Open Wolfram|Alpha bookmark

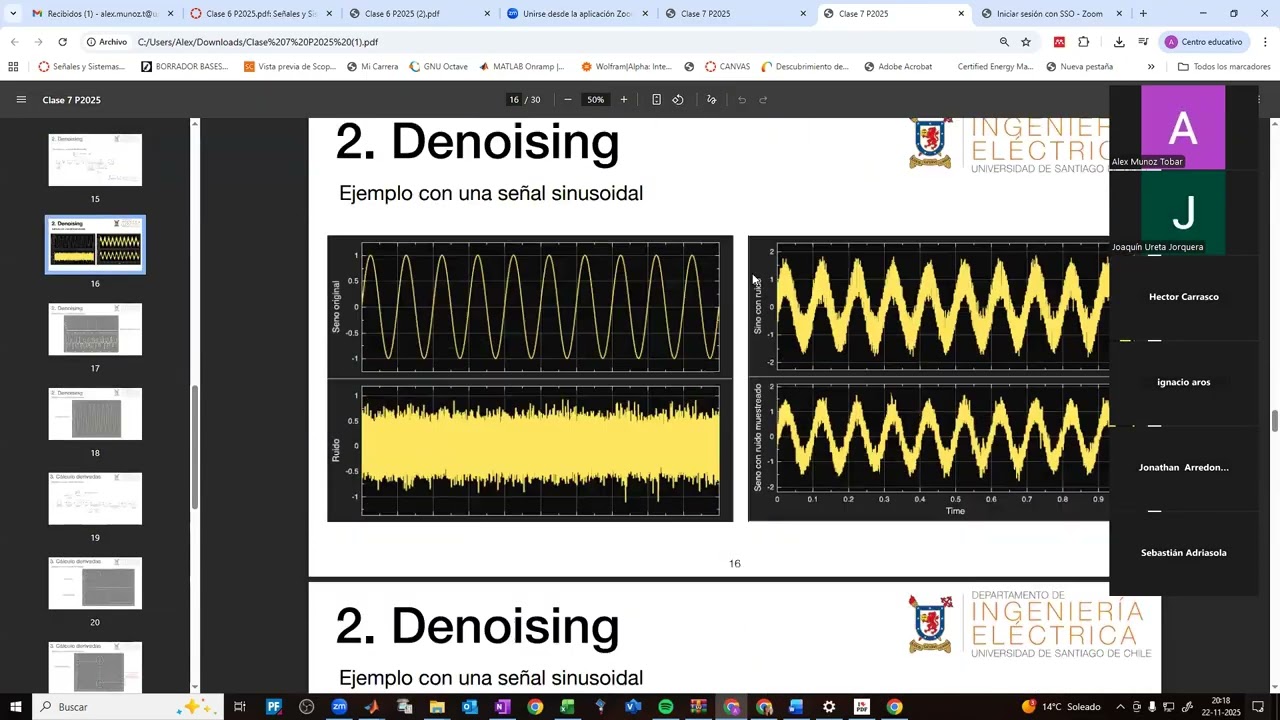(x=626, y=67)
